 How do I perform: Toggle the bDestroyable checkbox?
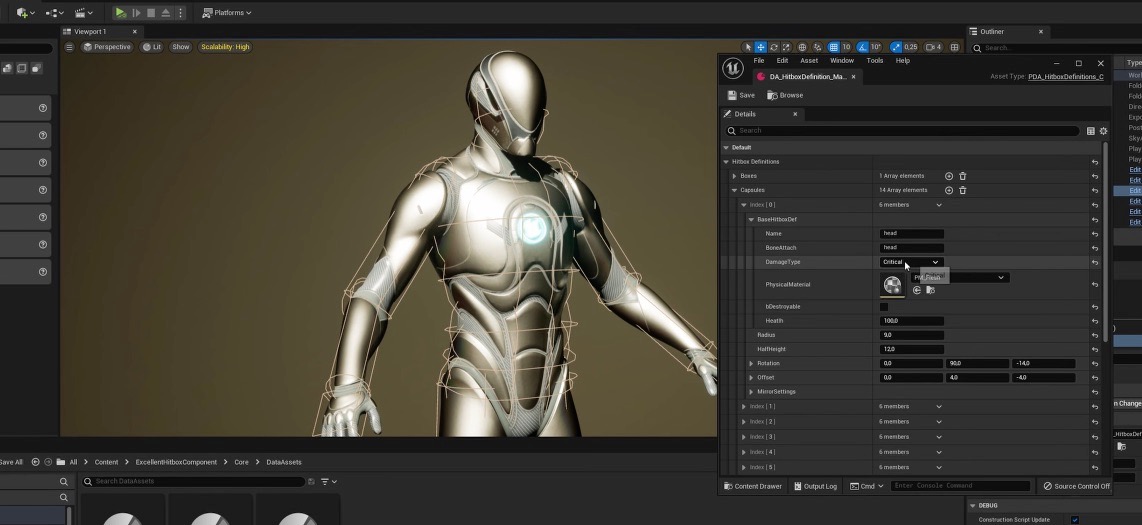pos(884,307)
